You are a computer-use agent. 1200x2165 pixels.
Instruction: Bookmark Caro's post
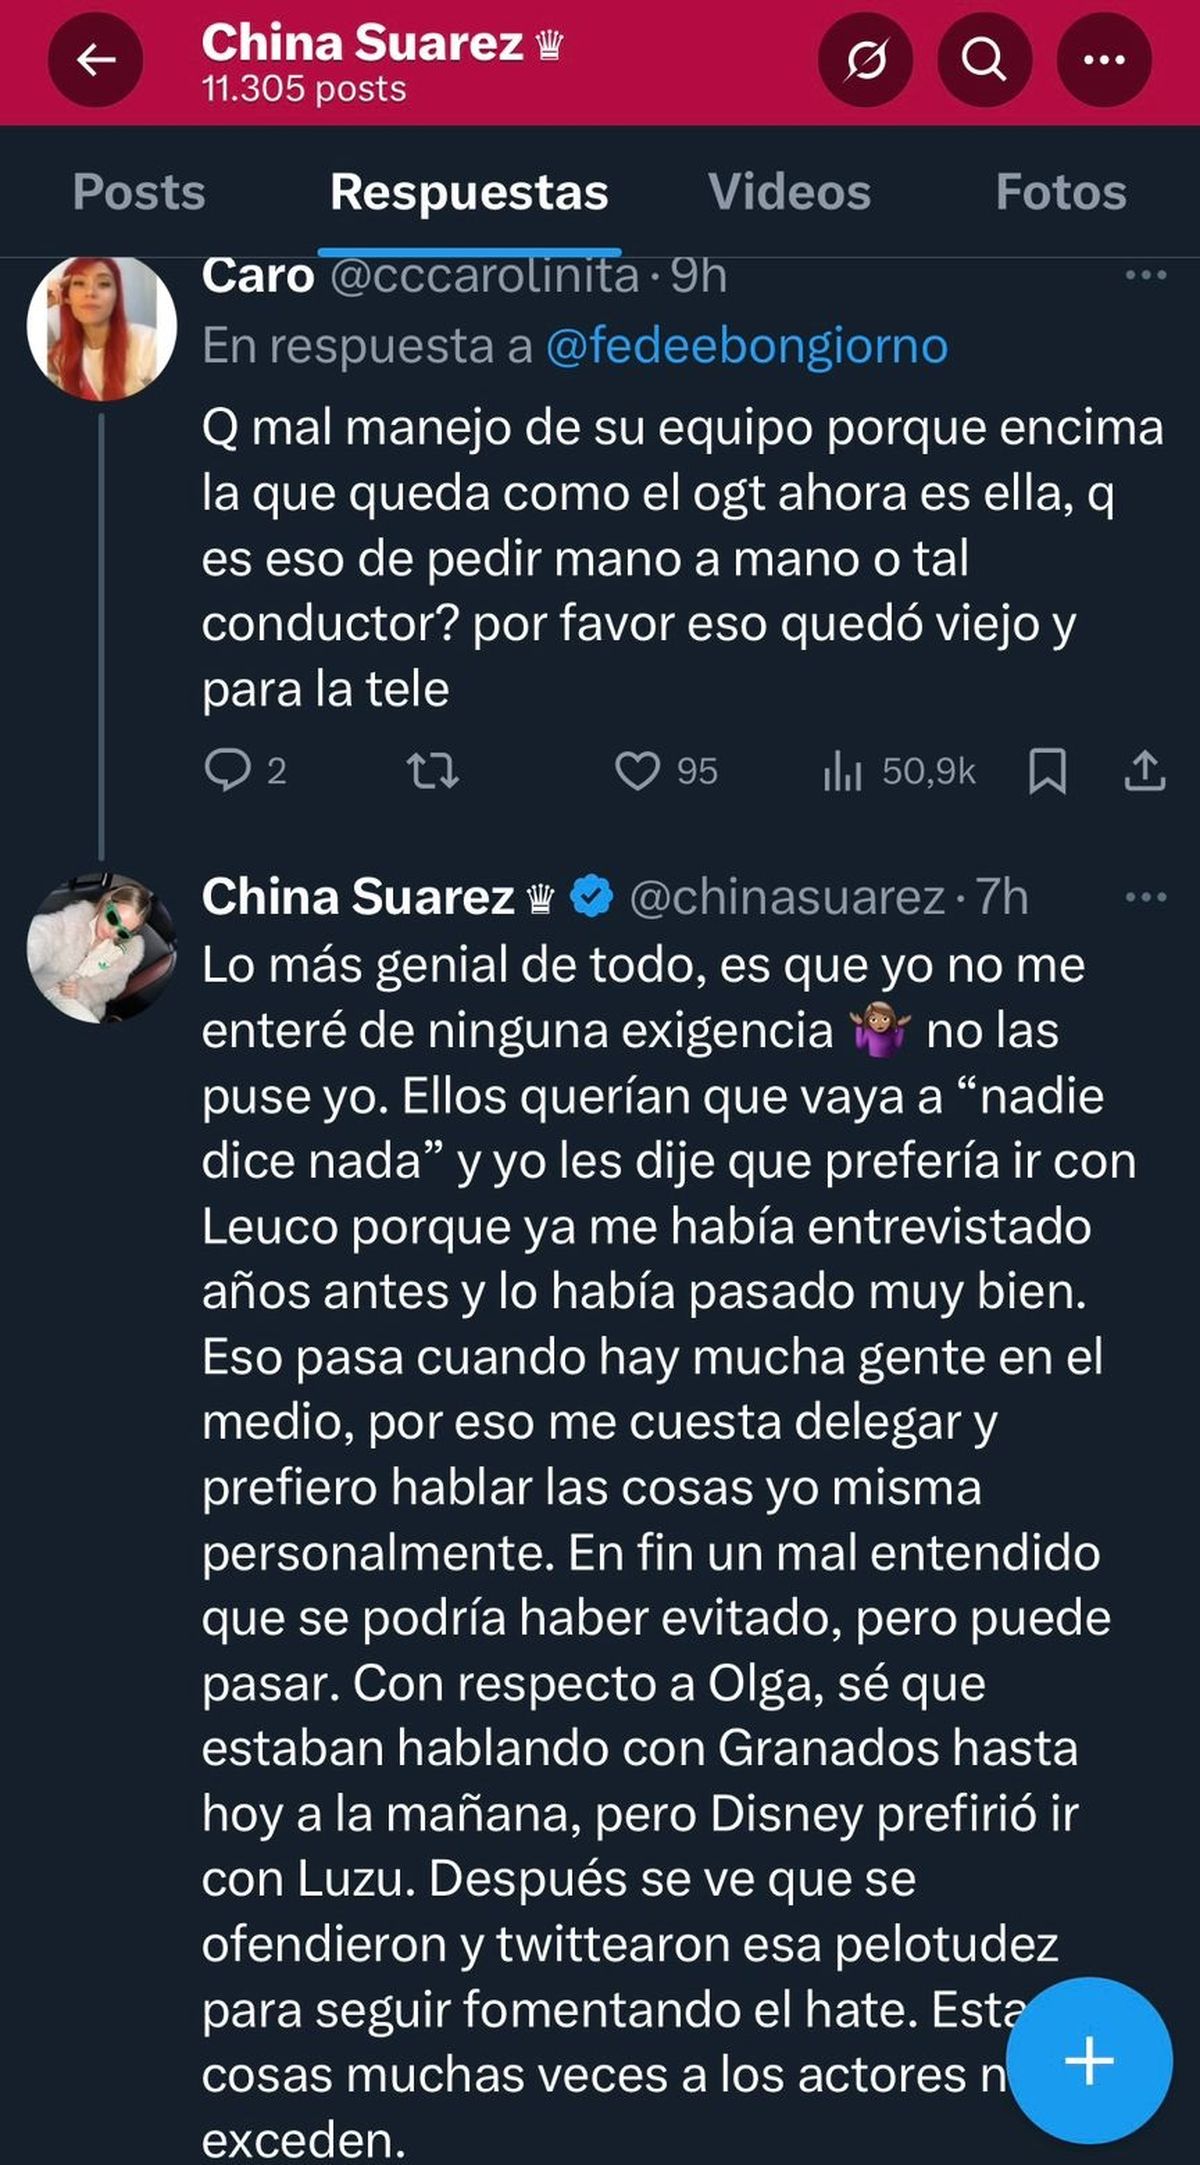point(1047,771)
